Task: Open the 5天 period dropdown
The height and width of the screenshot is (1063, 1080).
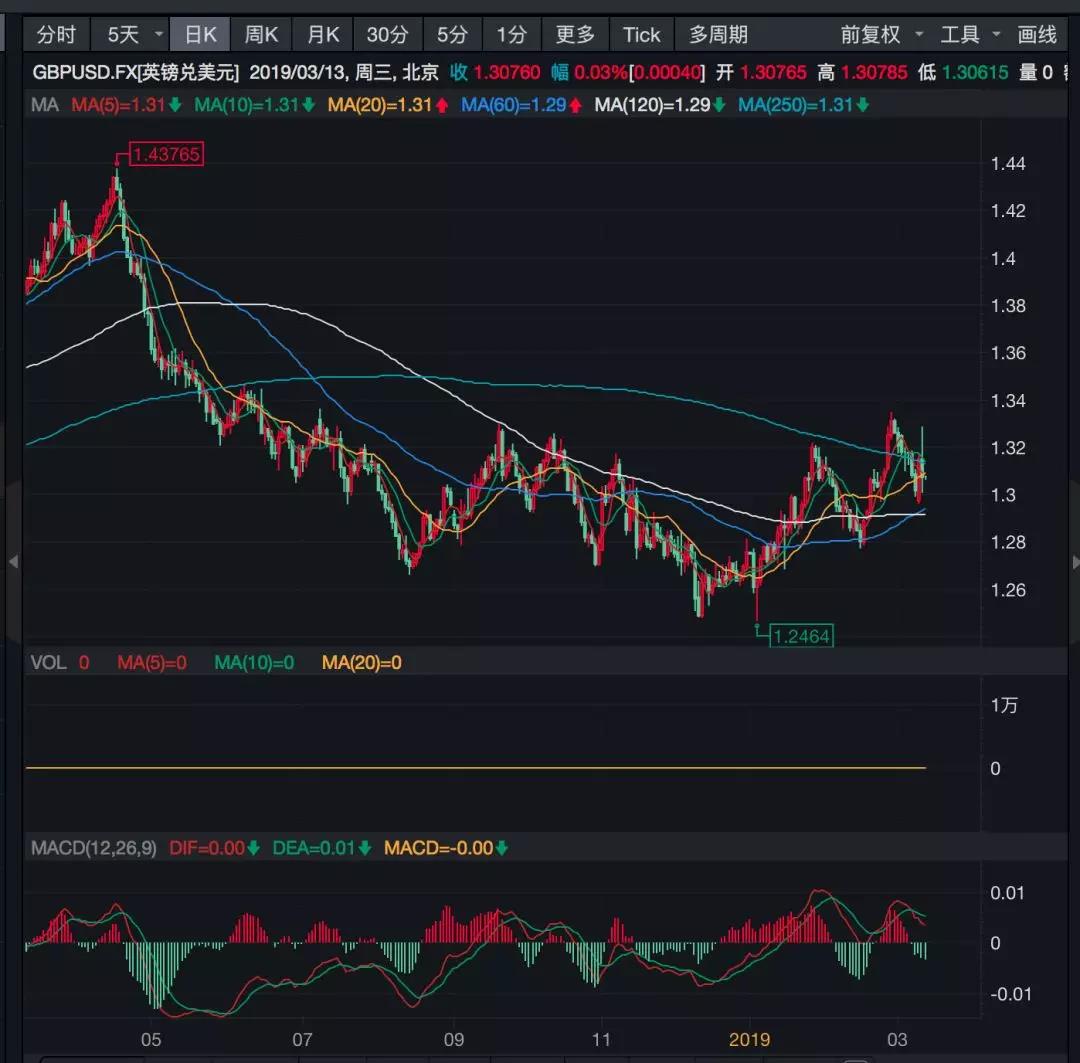Action: [x=134, y=35]
